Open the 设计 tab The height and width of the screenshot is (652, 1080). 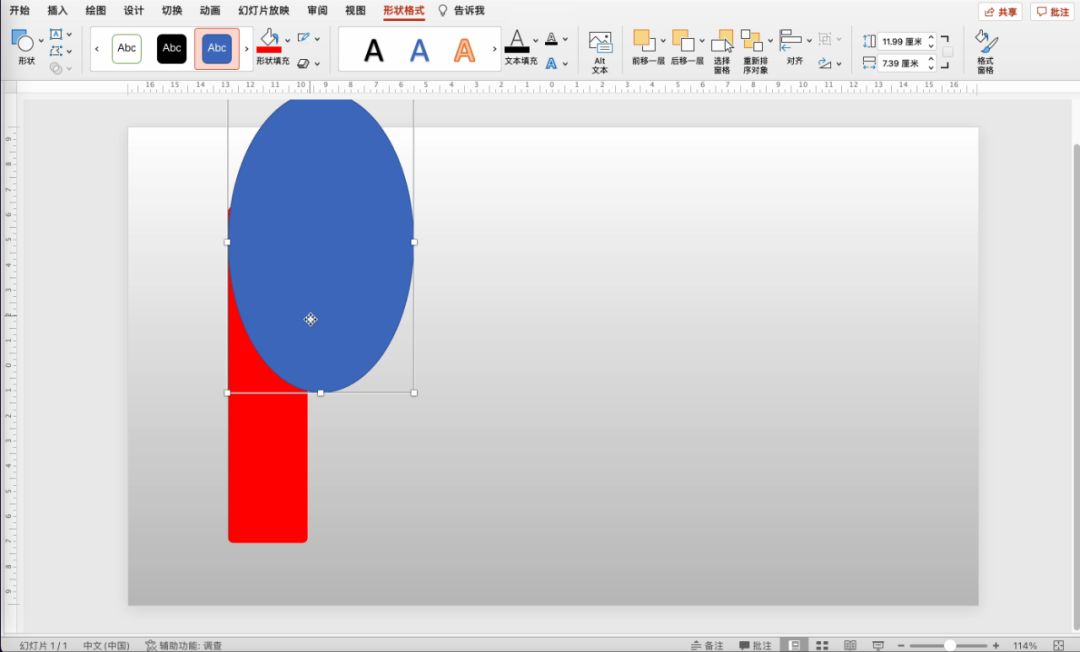click(x=134, y=10)
